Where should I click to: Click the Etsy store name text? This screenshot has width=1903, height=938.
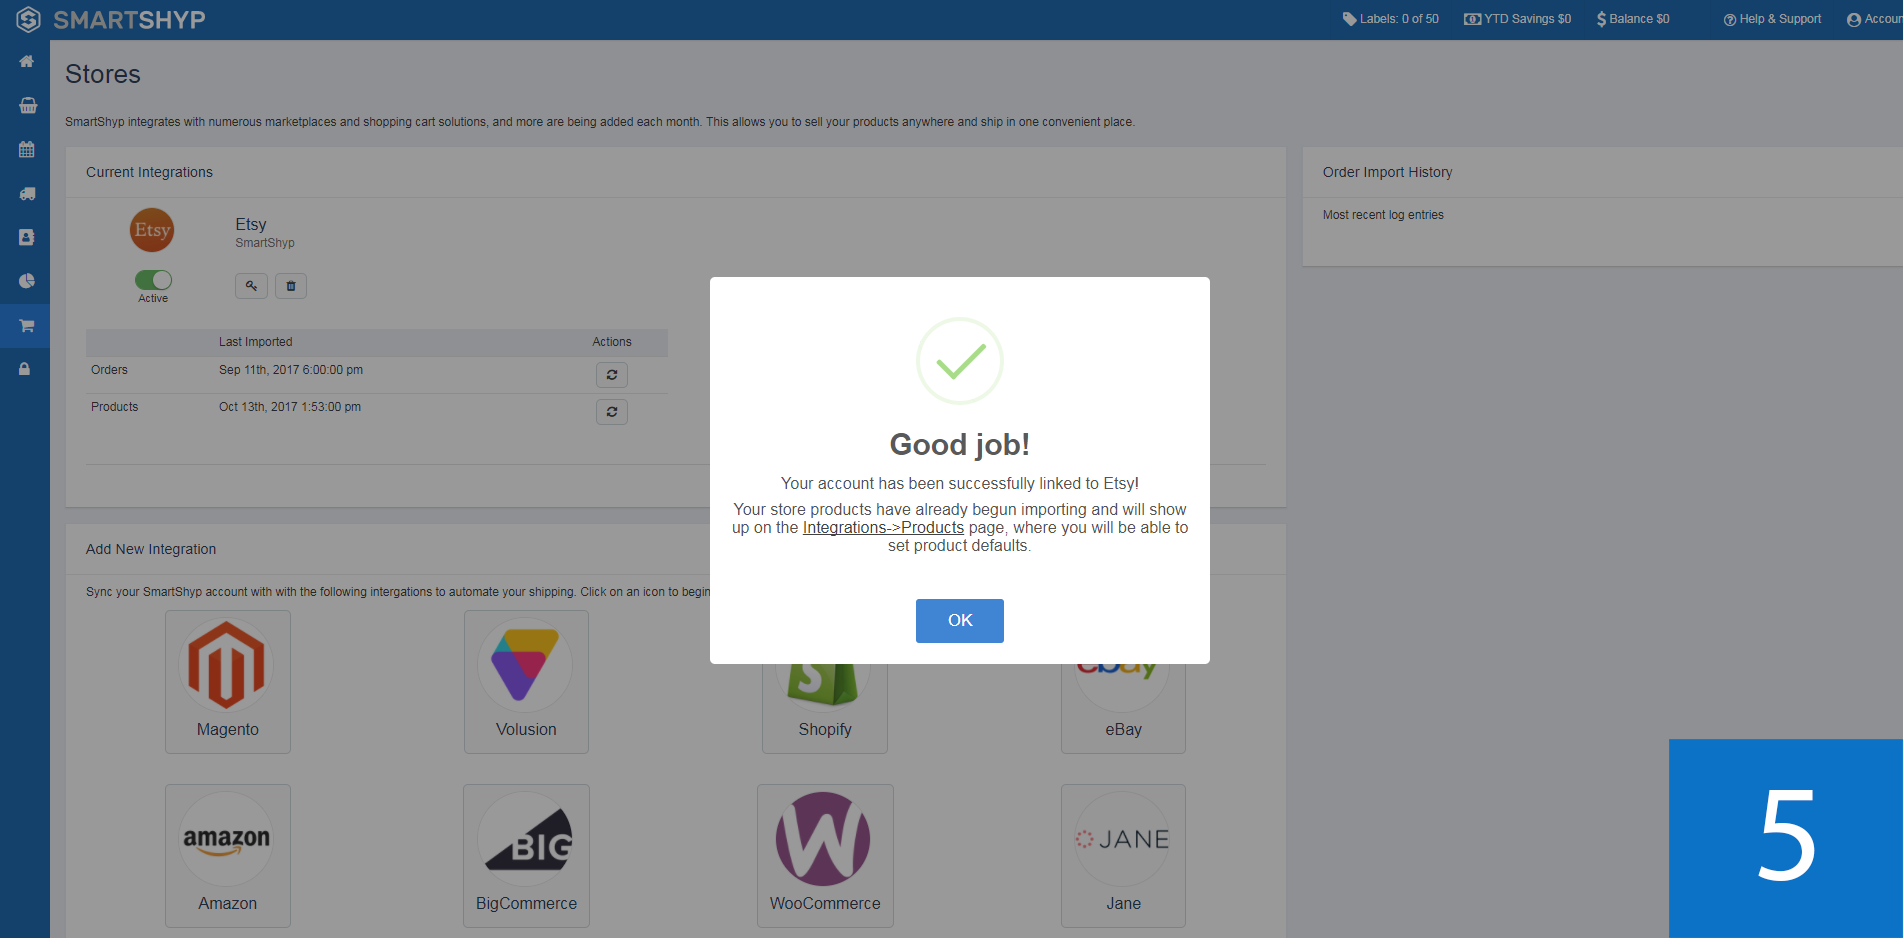pyautogui.click(x=251, y=224)
